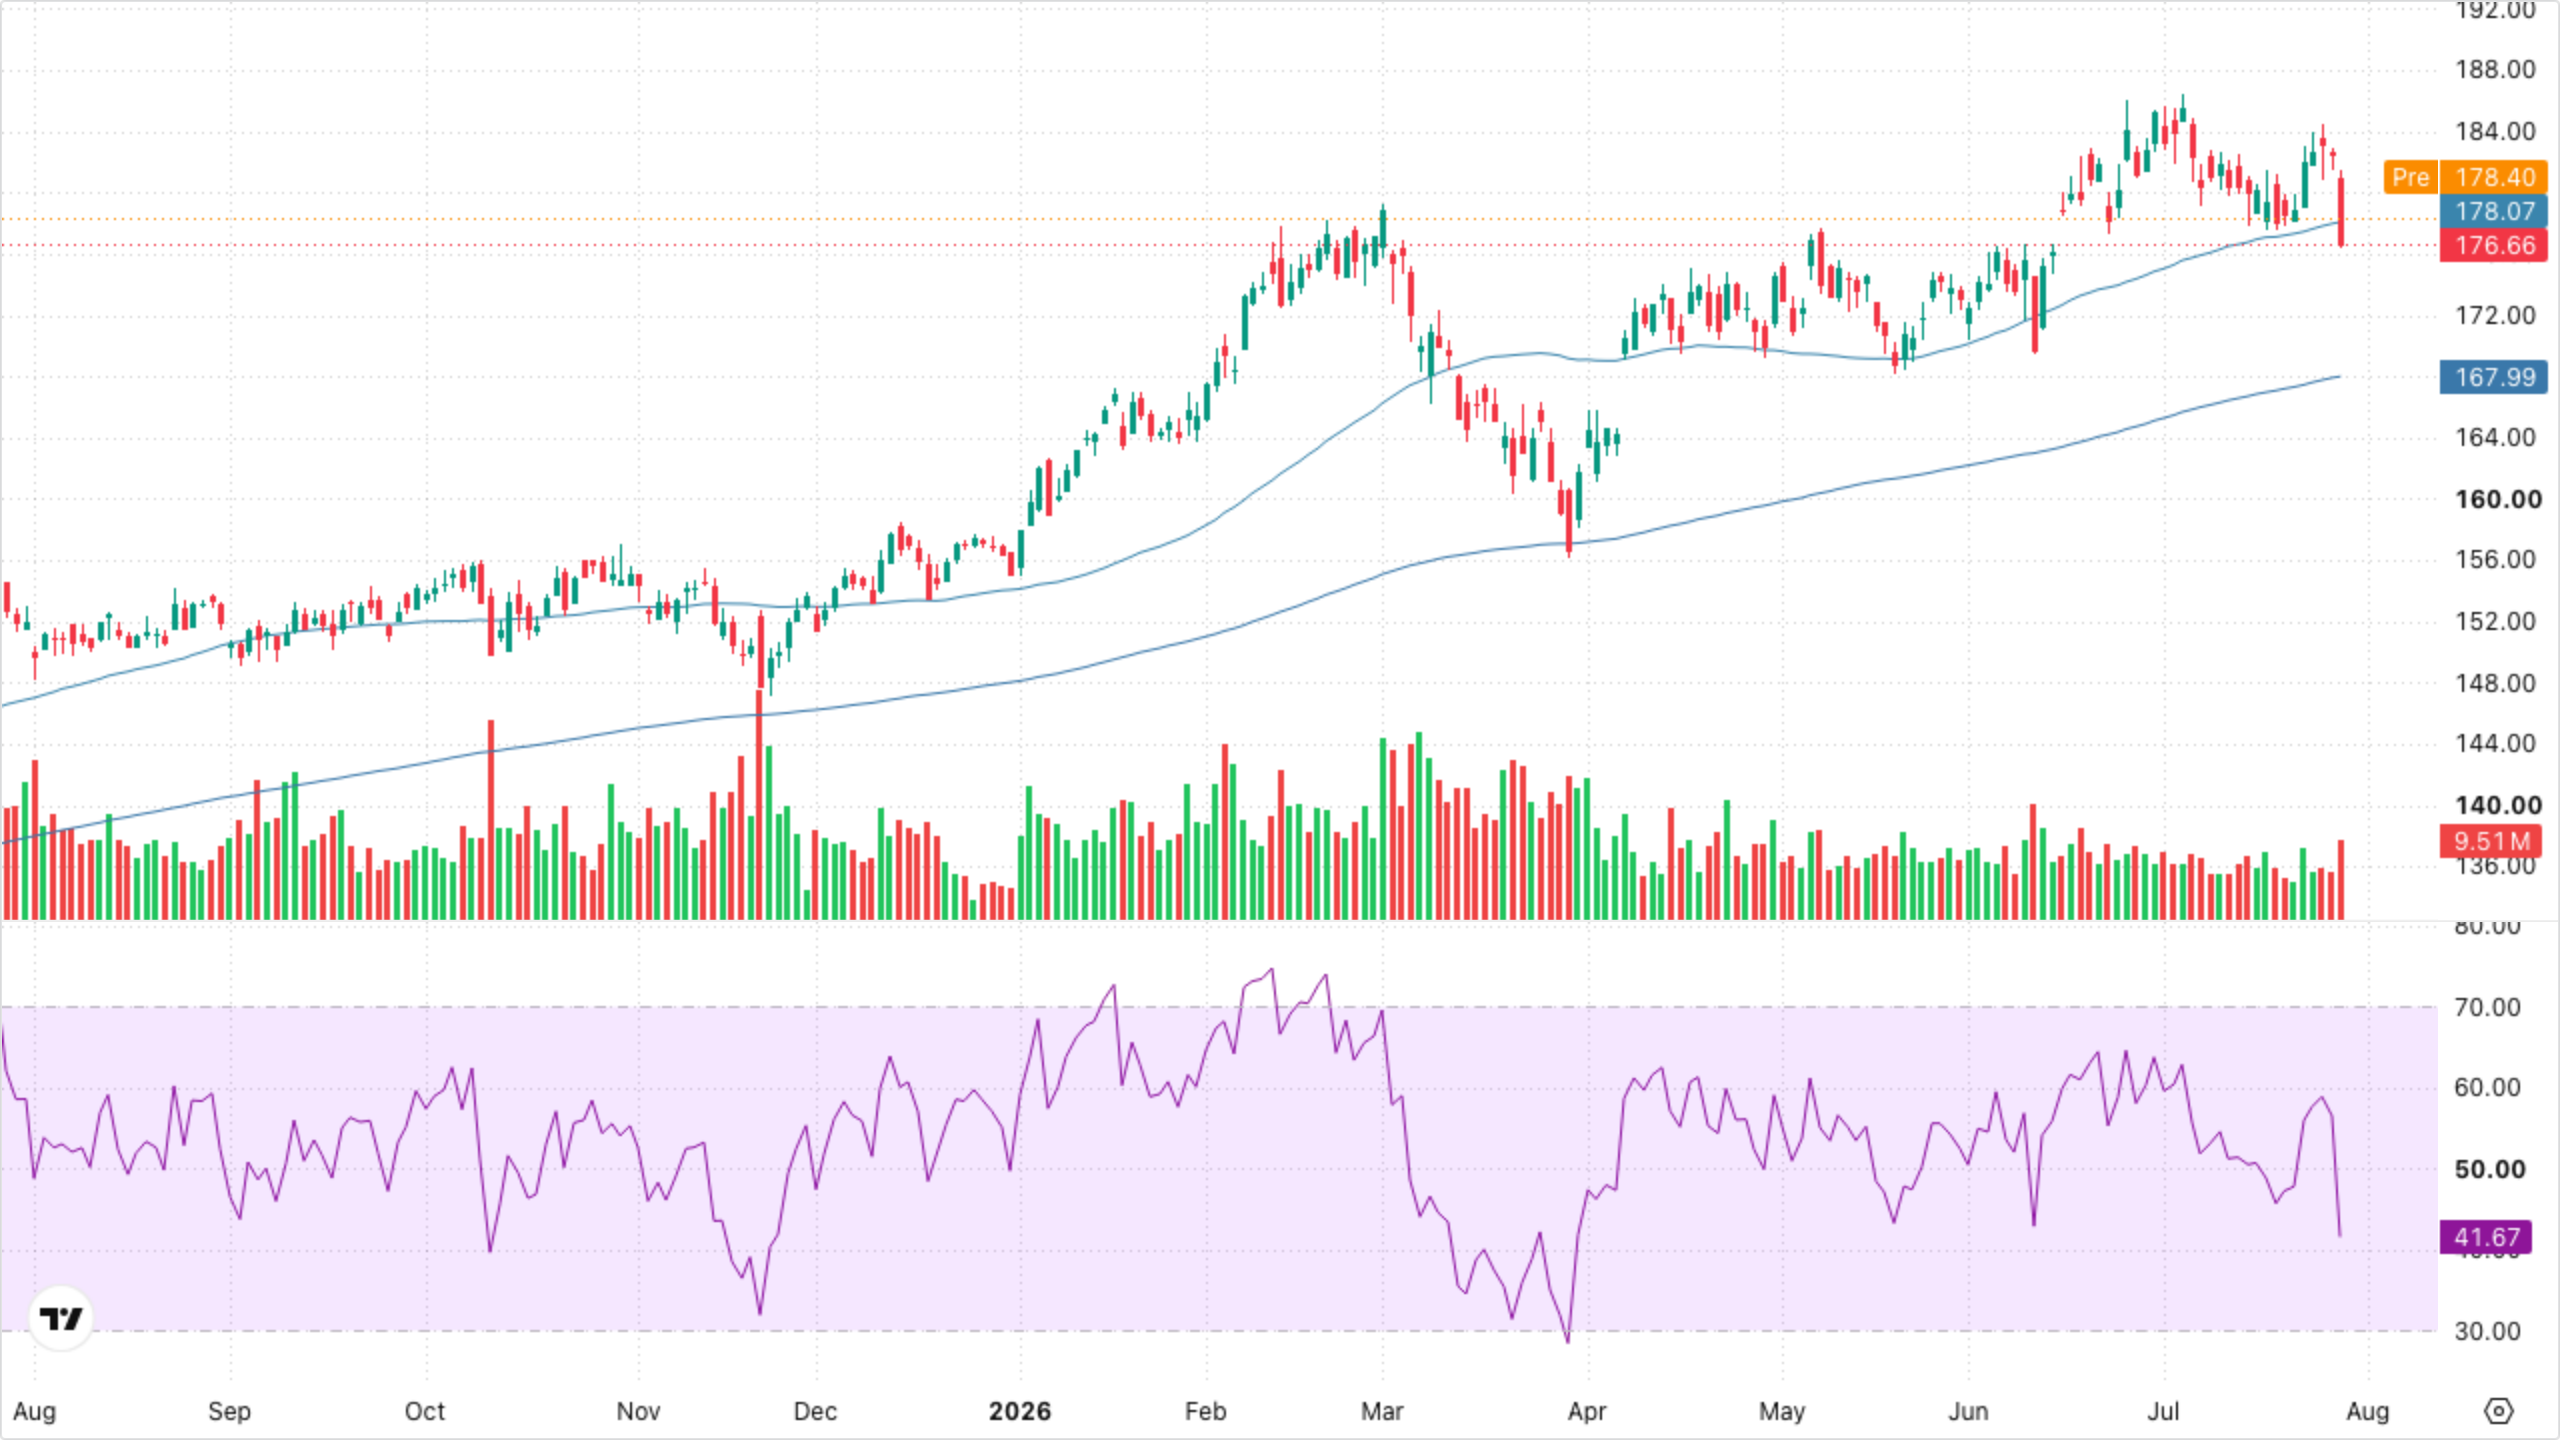Click the bold 160.00 price scale label

[2498, 499]
